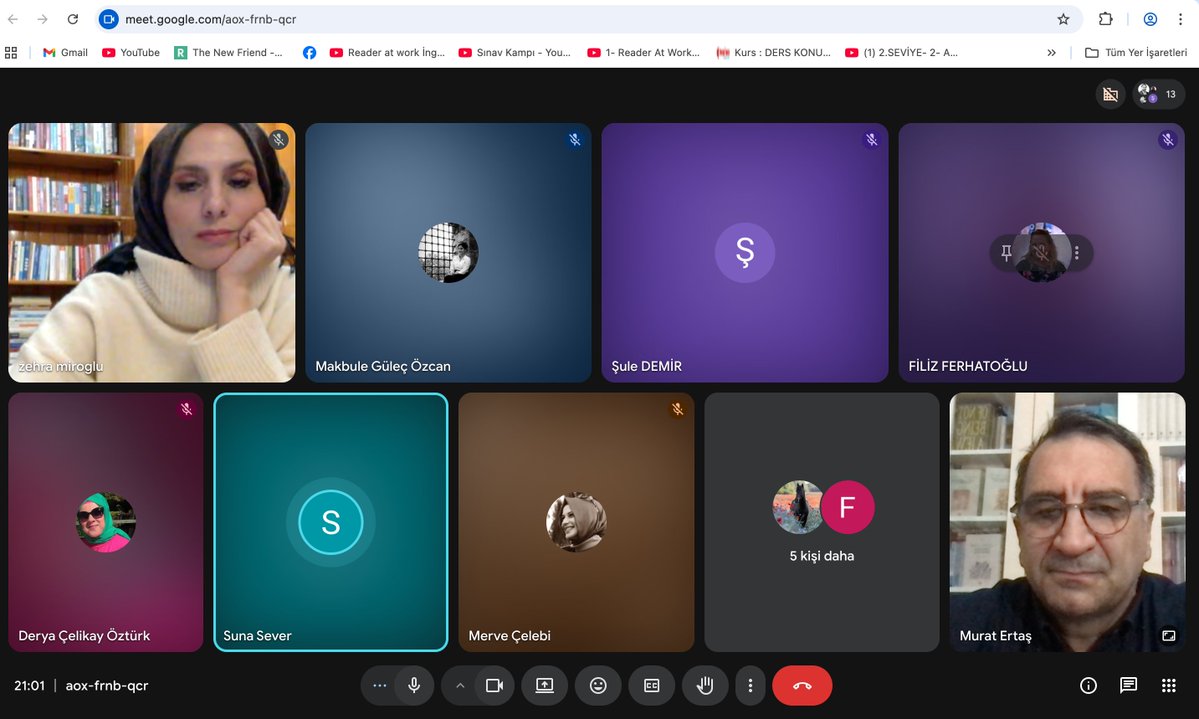Open 'Tüm Yer İşaretleri' folder
Image resolution: width=1199 pixels, height=719 pixels.
tap(1136, 53)
